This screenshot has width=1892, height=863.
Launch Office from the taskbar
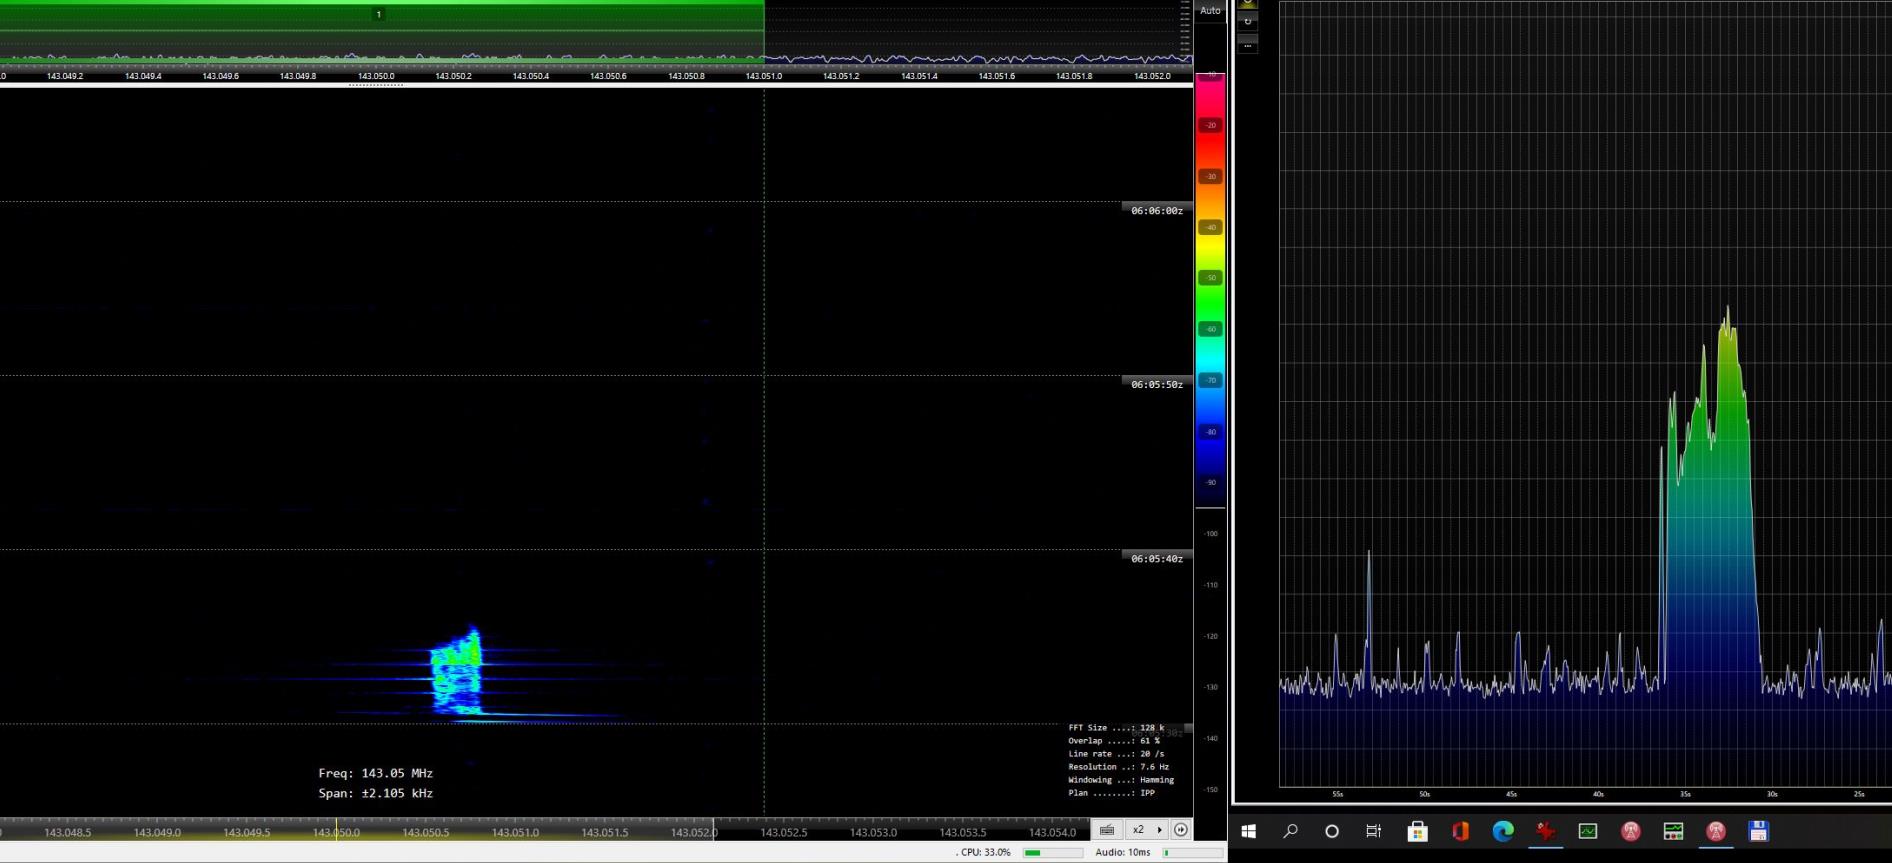tap(1460, 831)
